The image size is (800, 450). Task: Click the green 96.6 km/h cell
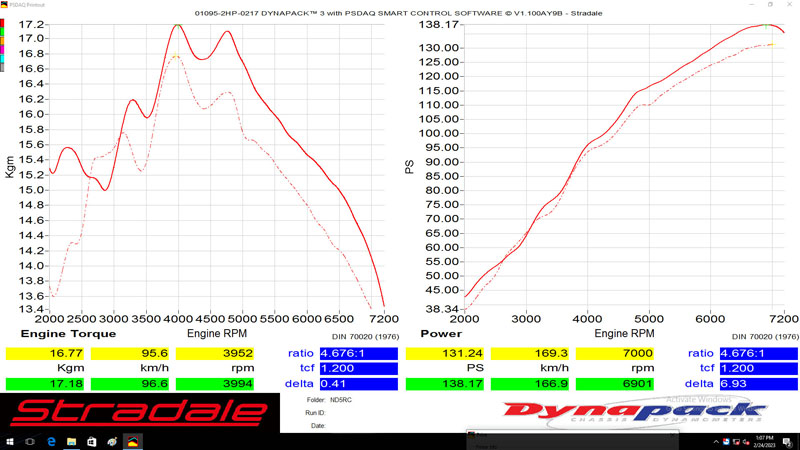click(x=130, y=384)
